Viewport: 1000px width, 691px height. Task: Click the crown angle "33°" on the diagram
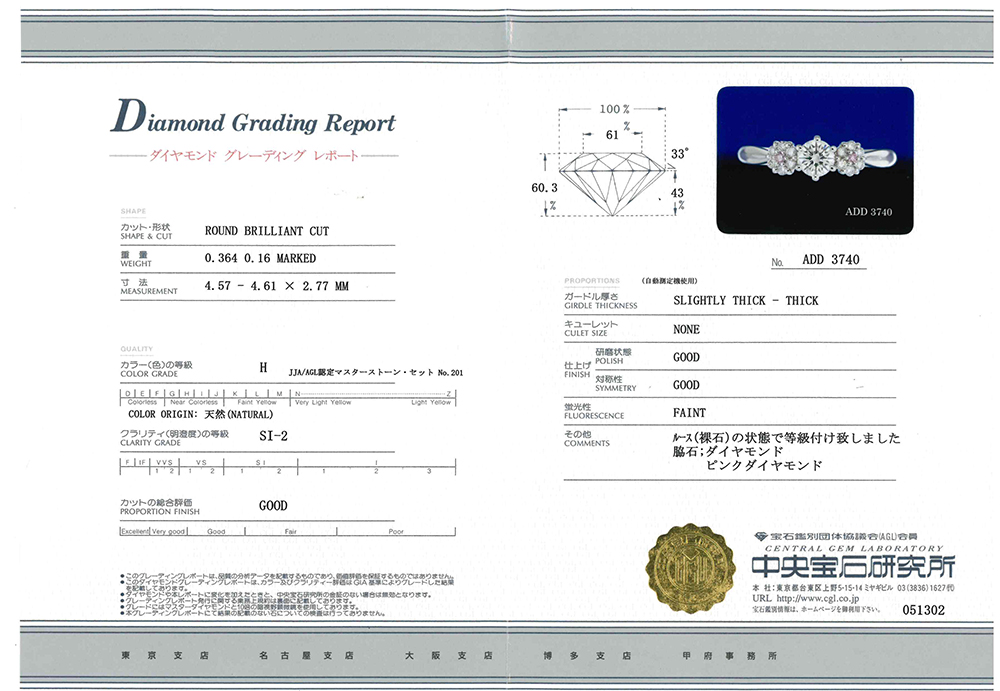[x=679, y=154]
